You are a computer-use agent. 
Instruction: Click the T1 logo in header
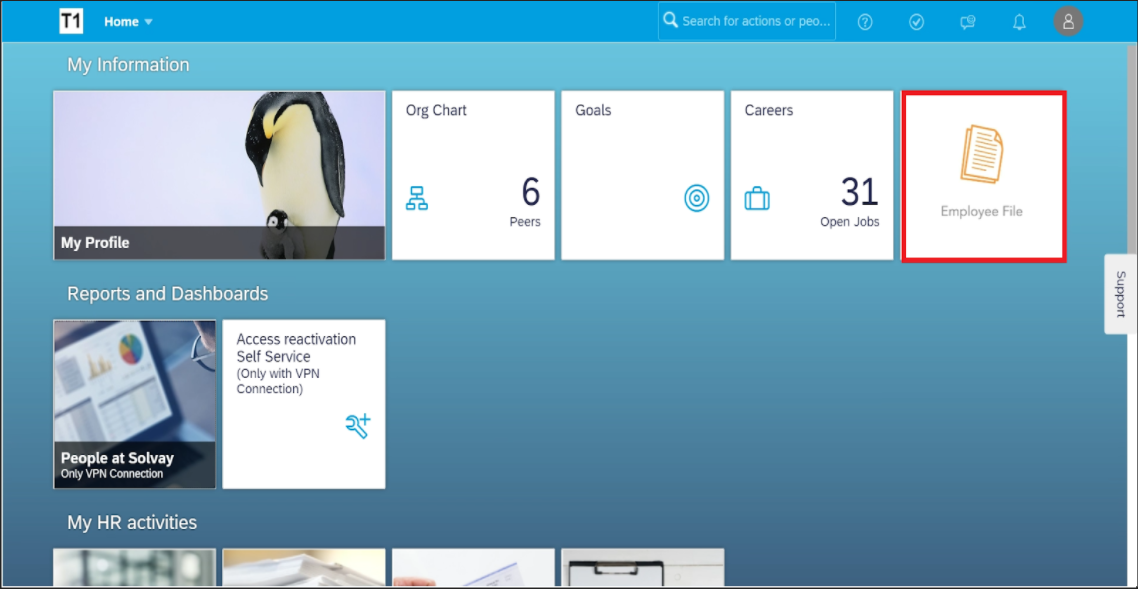[x=71, y=21]
